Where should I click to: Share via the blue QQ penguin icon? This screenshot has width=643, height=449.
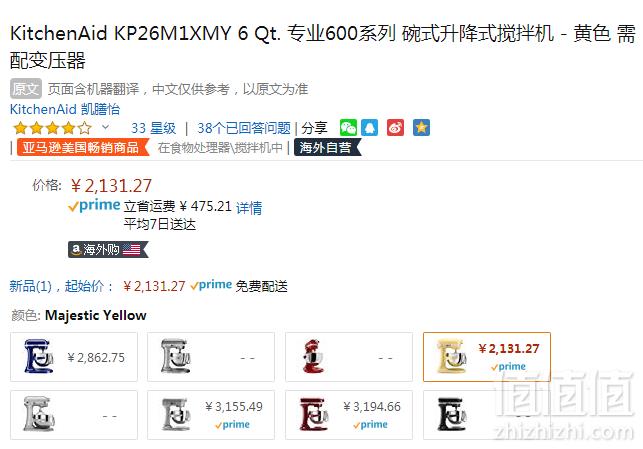click(369, 128)
